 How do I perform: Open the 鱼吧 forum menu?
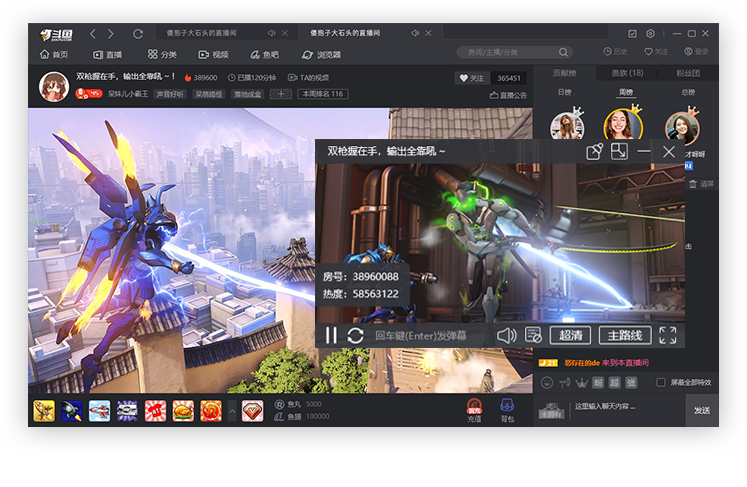265,54
